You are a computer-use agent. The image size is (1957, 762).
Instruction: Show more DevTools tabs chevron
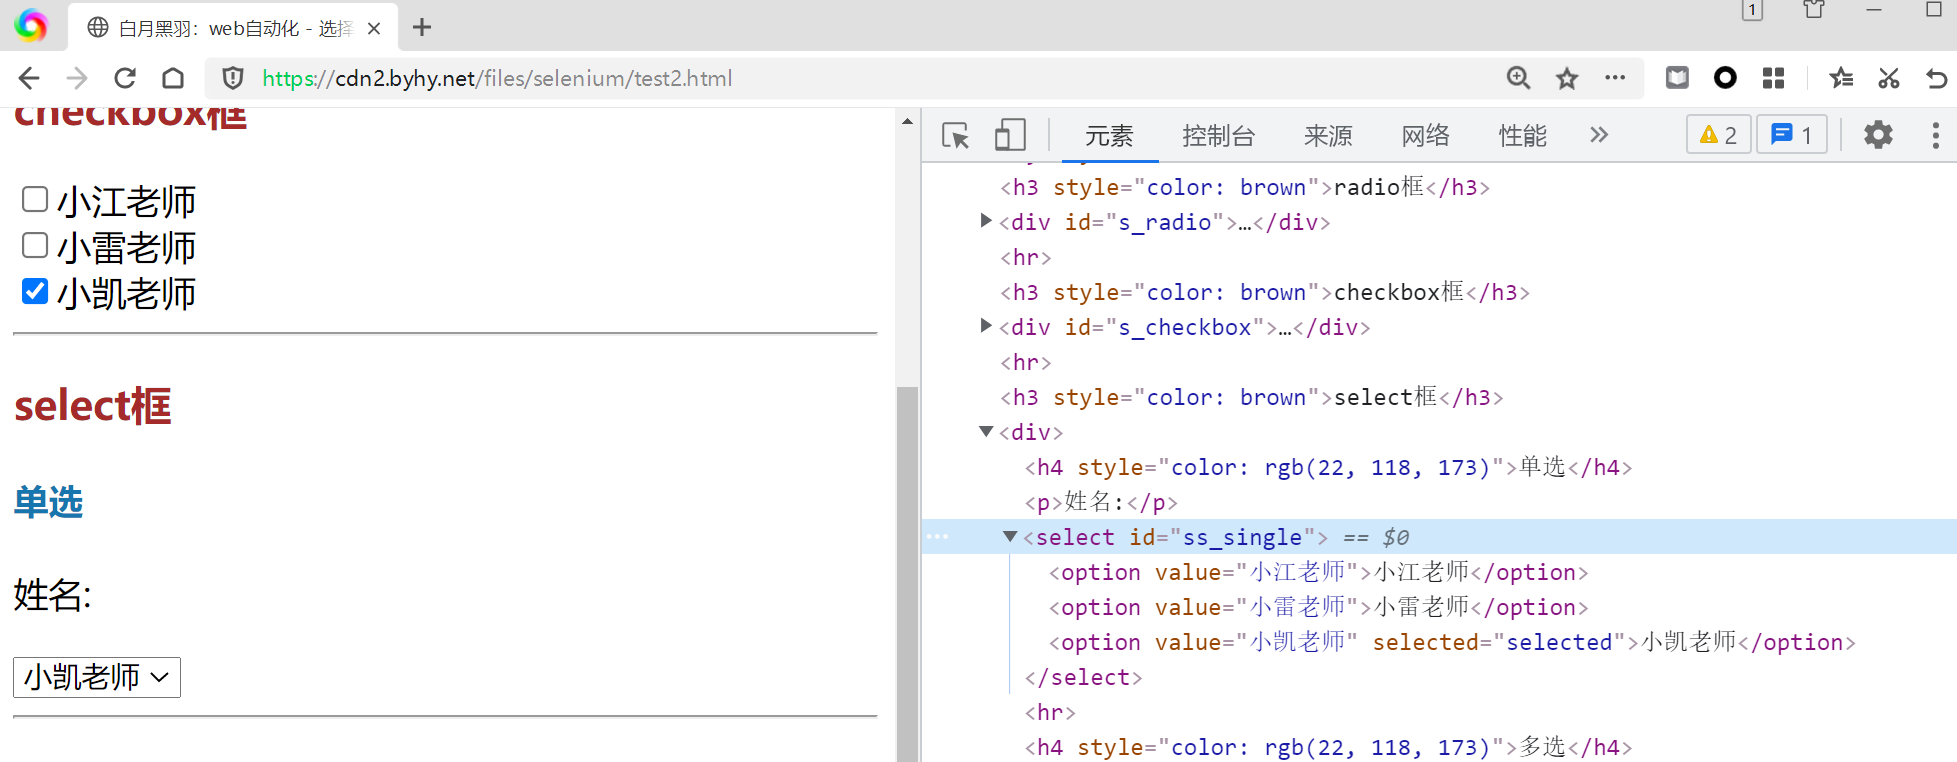point(1599,135)
